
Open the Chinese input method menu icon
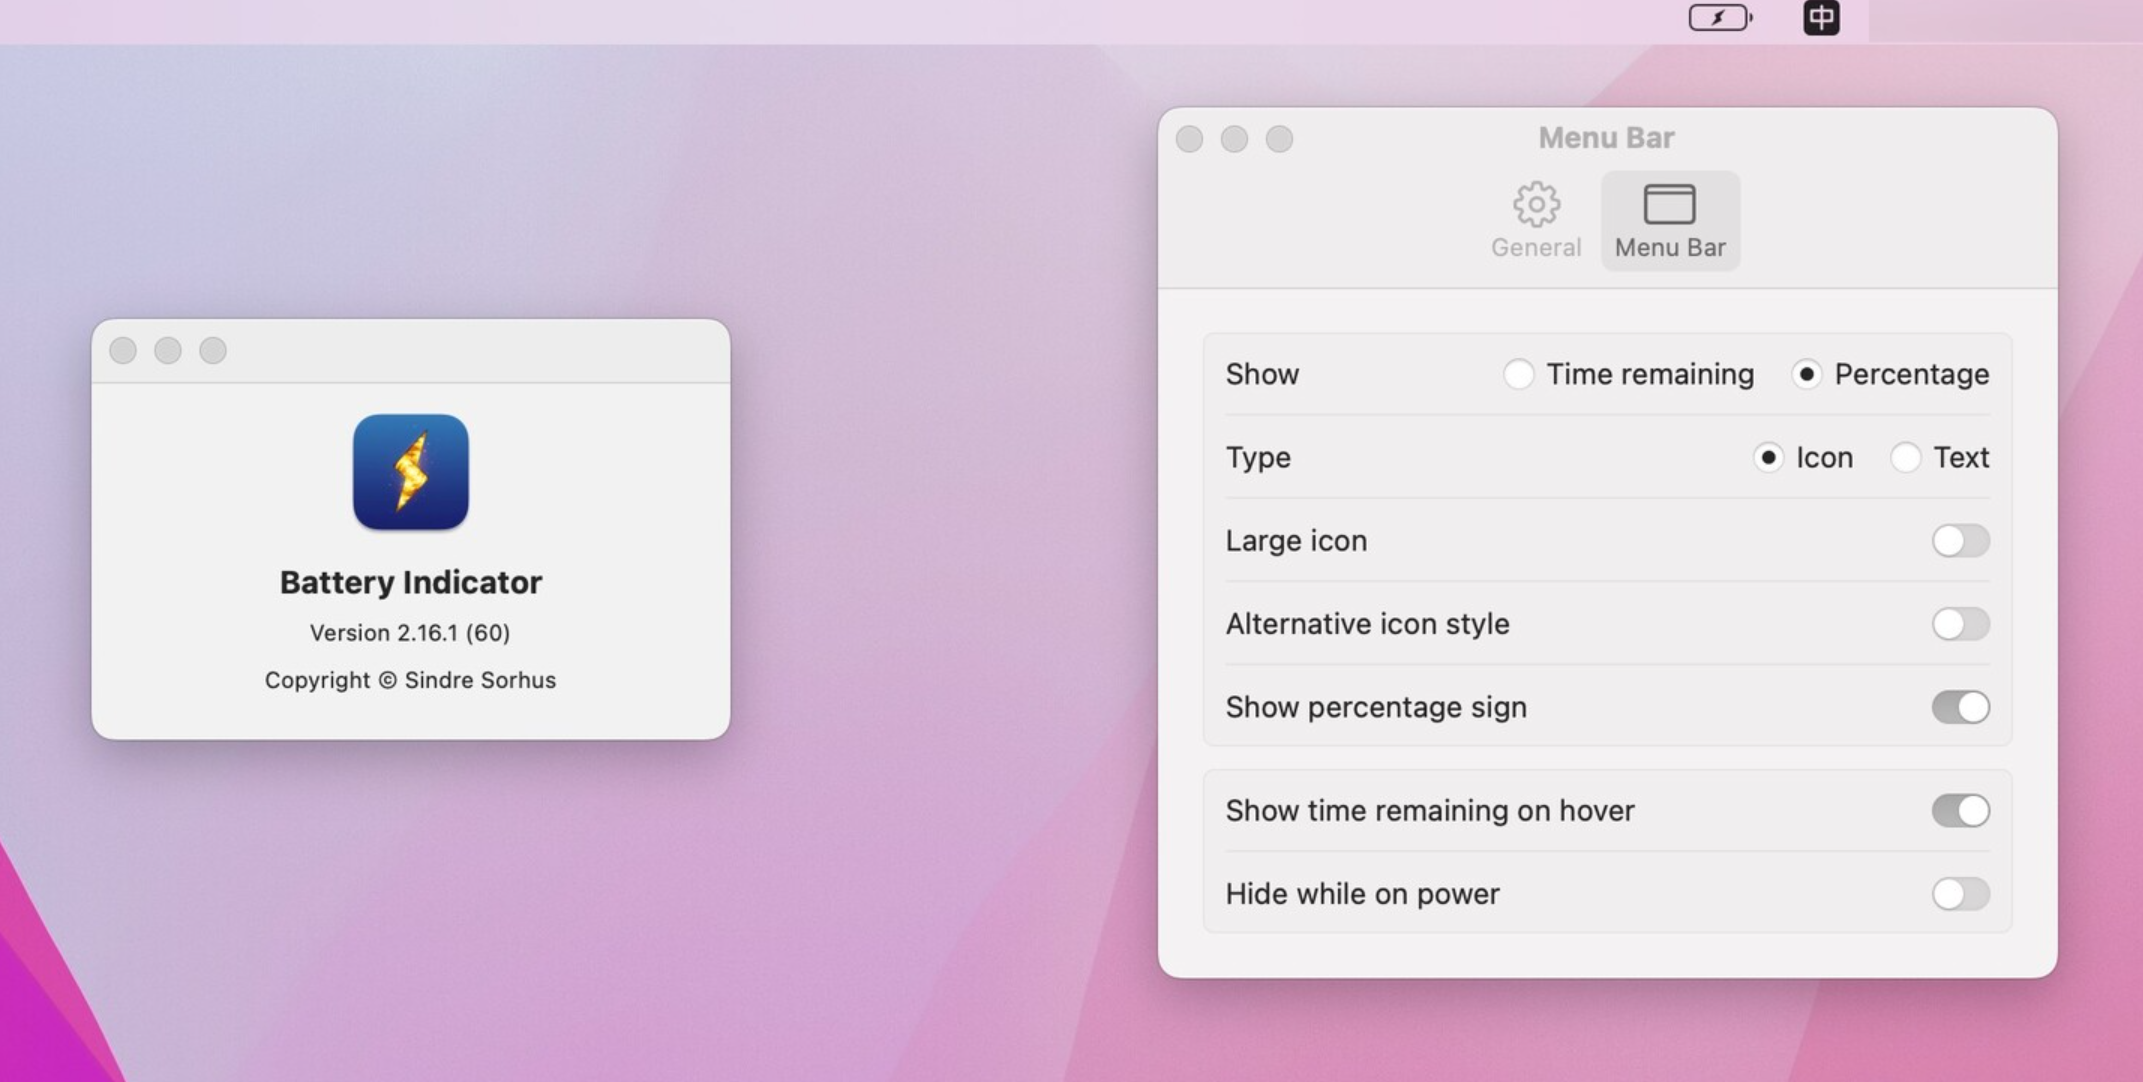click(1821, 18)
